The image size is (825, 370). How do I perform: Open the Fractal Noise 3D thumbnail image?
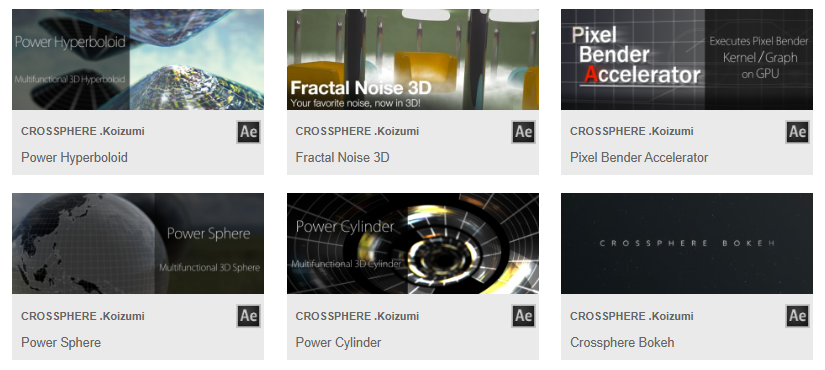[x=412, y=59]
